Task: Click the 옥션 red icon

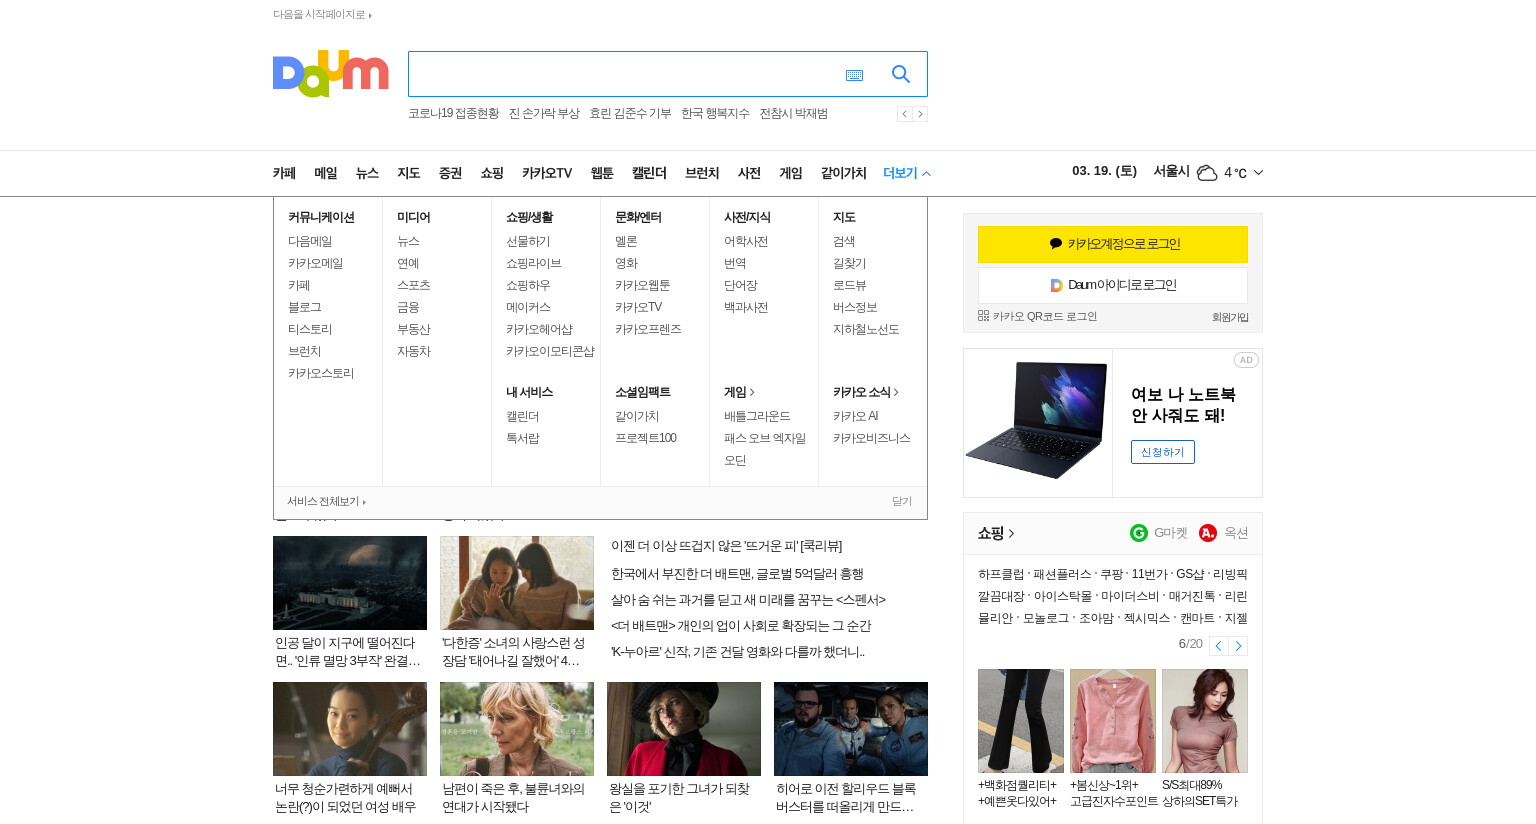Action: [x=1208, y=533]
